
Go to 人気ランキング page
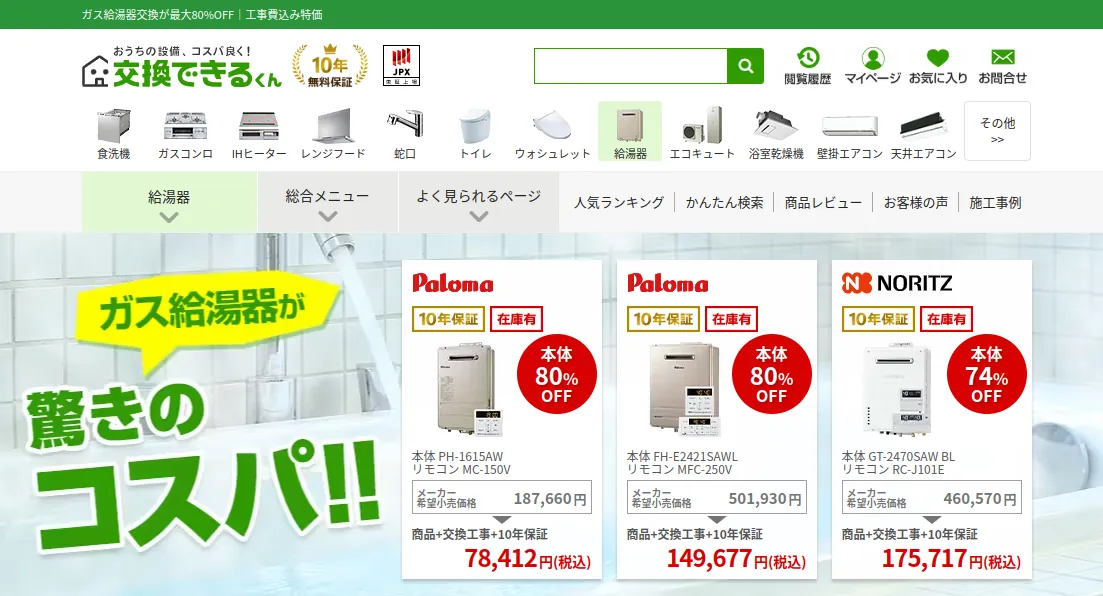click(x=618, y=203)
